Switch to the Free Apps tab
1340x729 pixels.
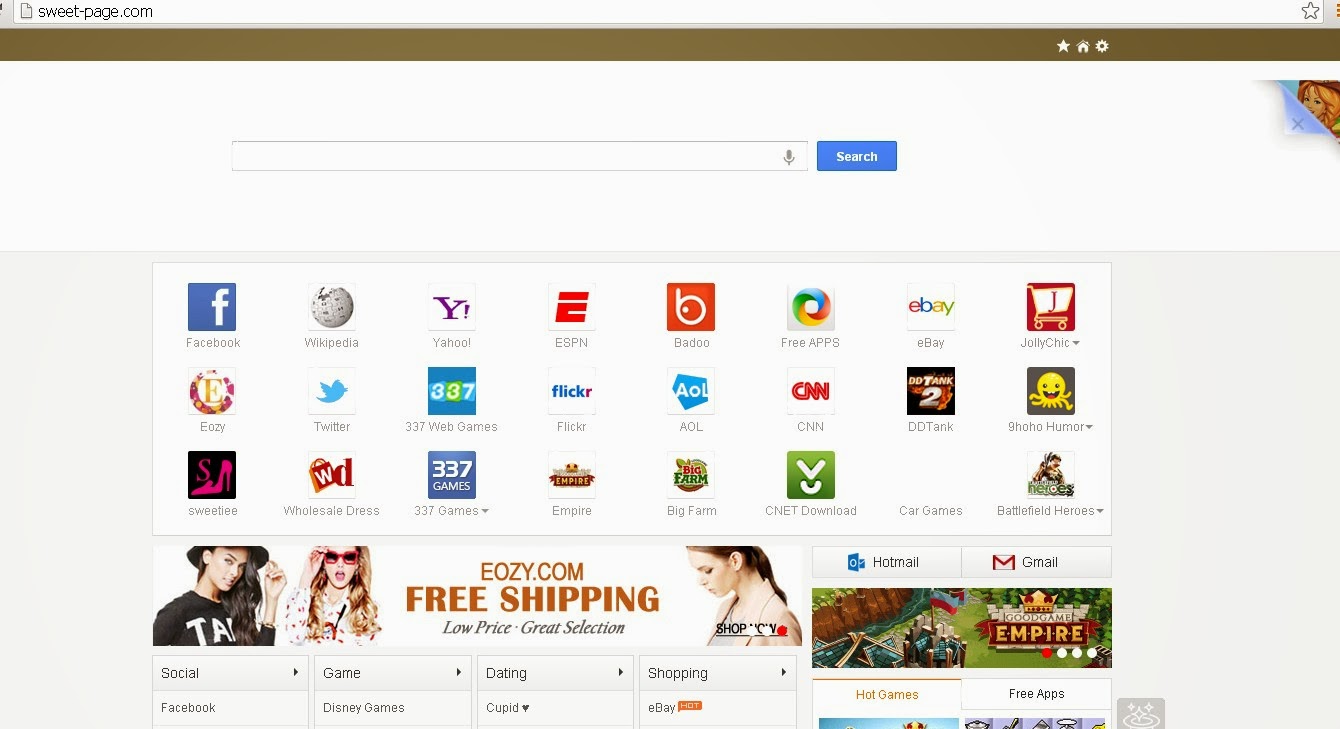[1037, 694]
